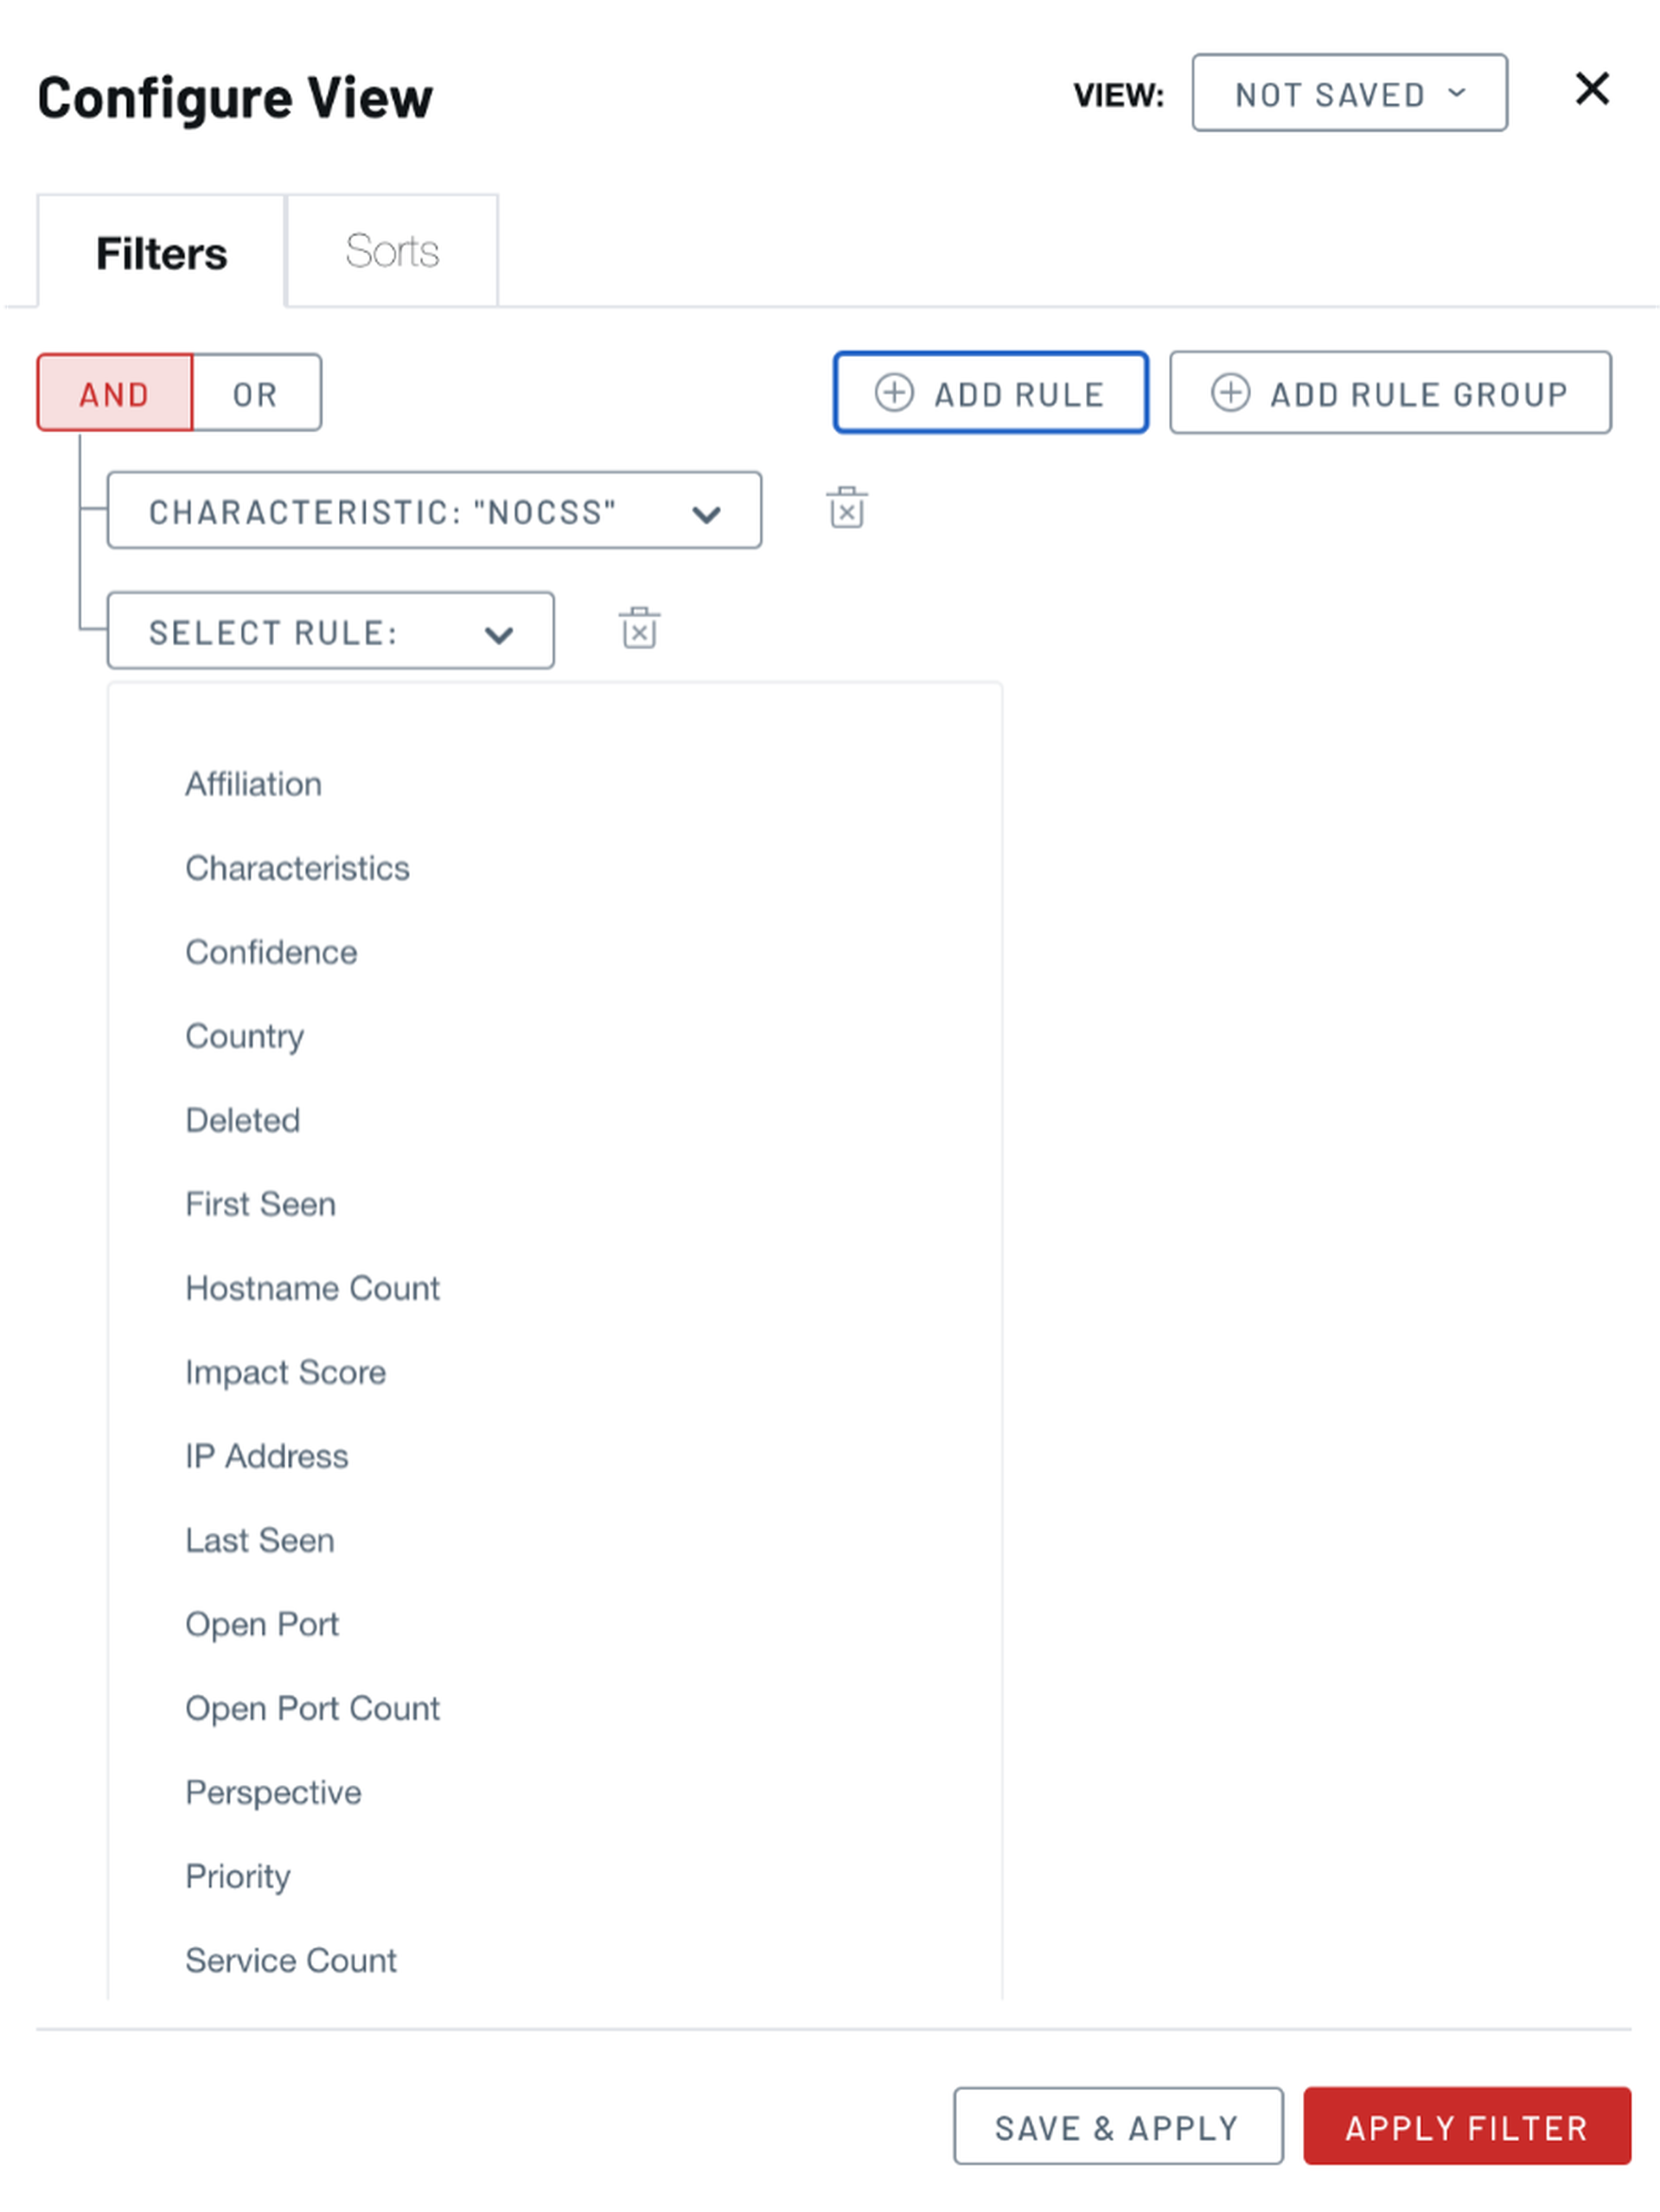1660x2212 pixels.
Task: Remove the Select Rule row with trash icon
Action: 639,628
